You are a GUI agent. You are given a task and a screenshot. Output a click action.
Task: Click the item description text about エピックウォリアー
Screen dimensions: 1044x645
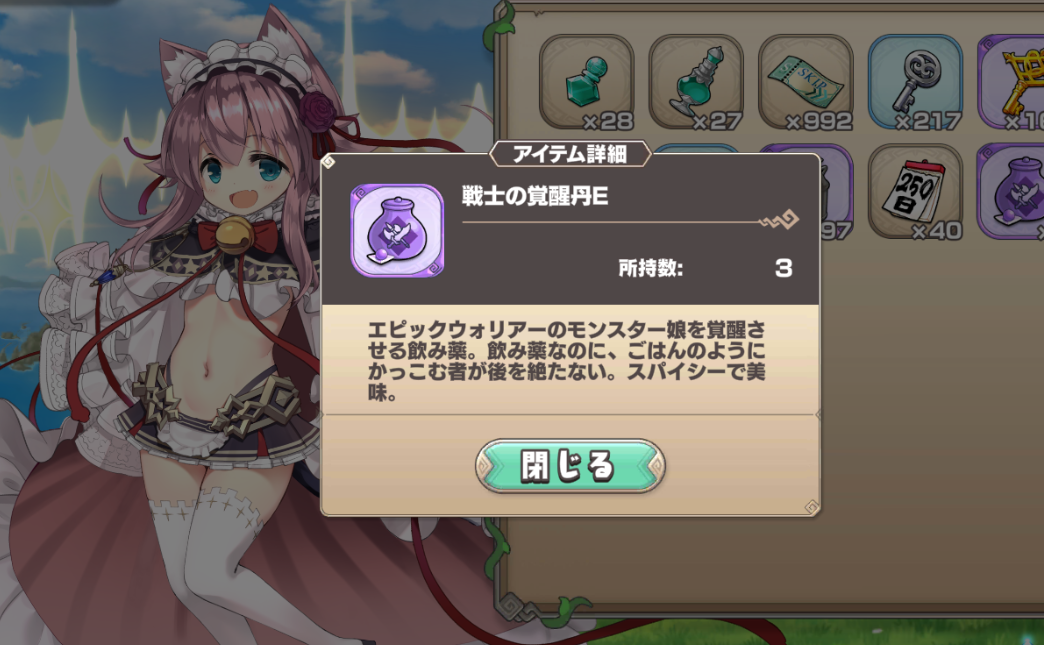click(x=567, y=361)
